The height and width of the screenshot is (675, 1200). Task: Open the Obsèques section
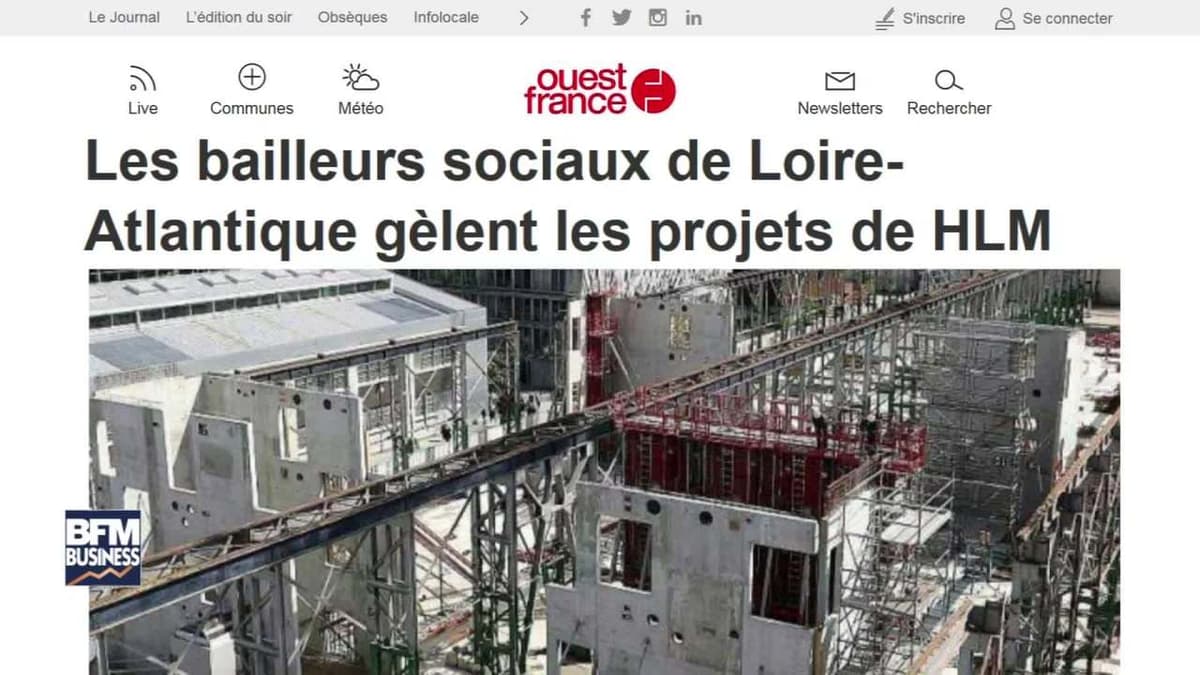(x=352, y=18)
